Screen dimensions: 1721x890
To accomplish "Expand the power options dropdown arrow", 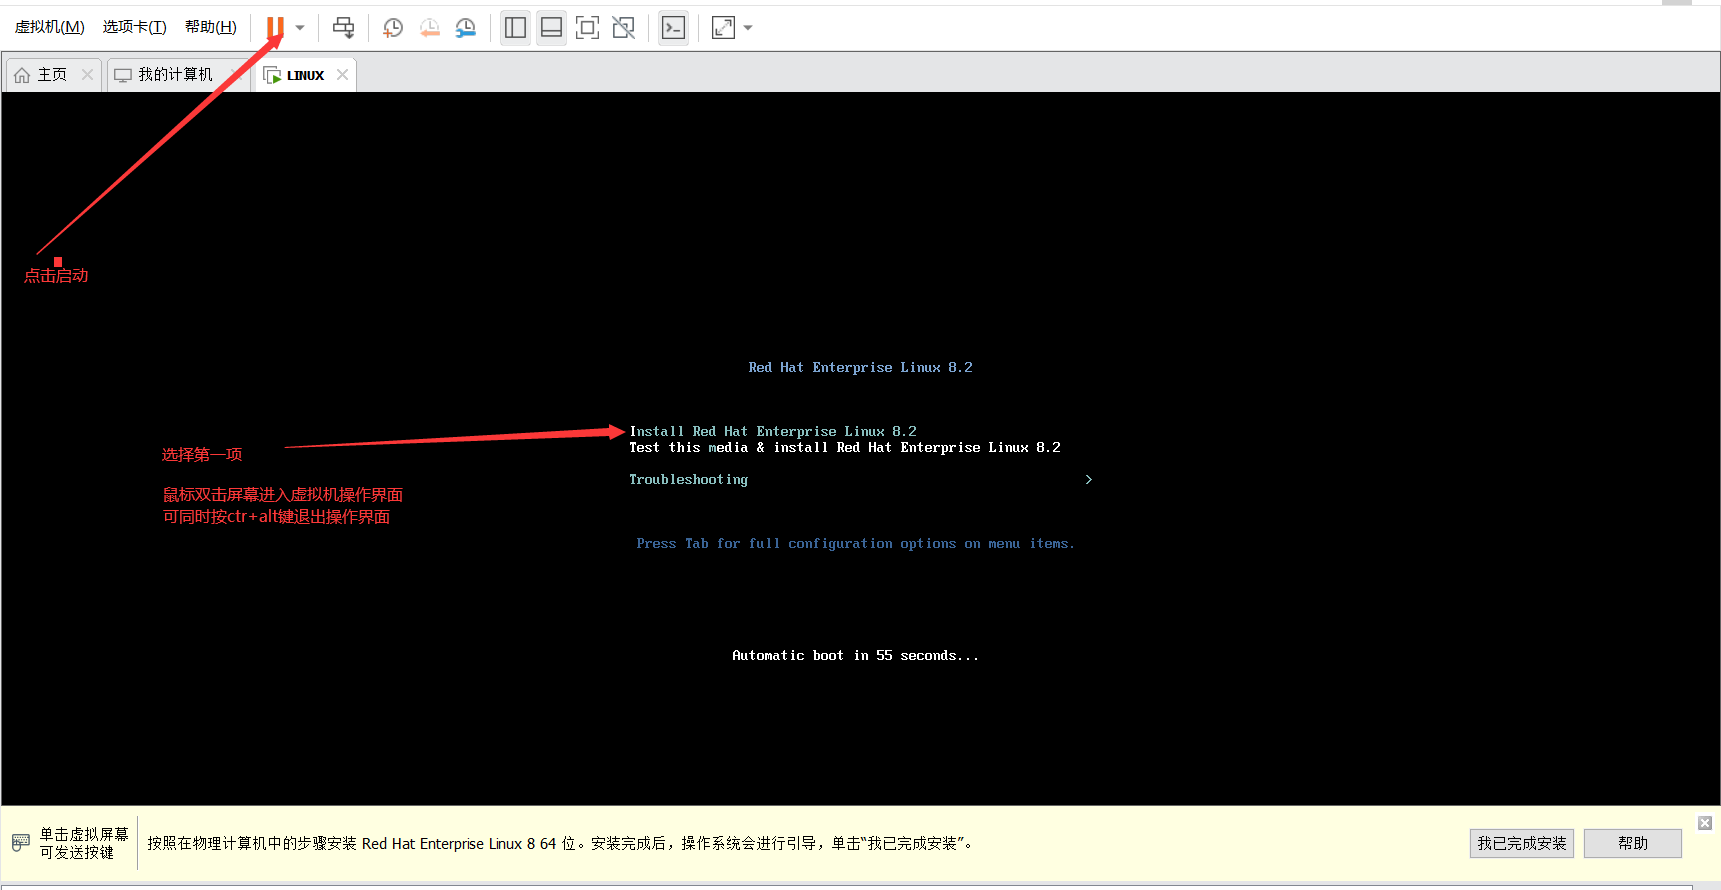I will (x=300, y=28).
